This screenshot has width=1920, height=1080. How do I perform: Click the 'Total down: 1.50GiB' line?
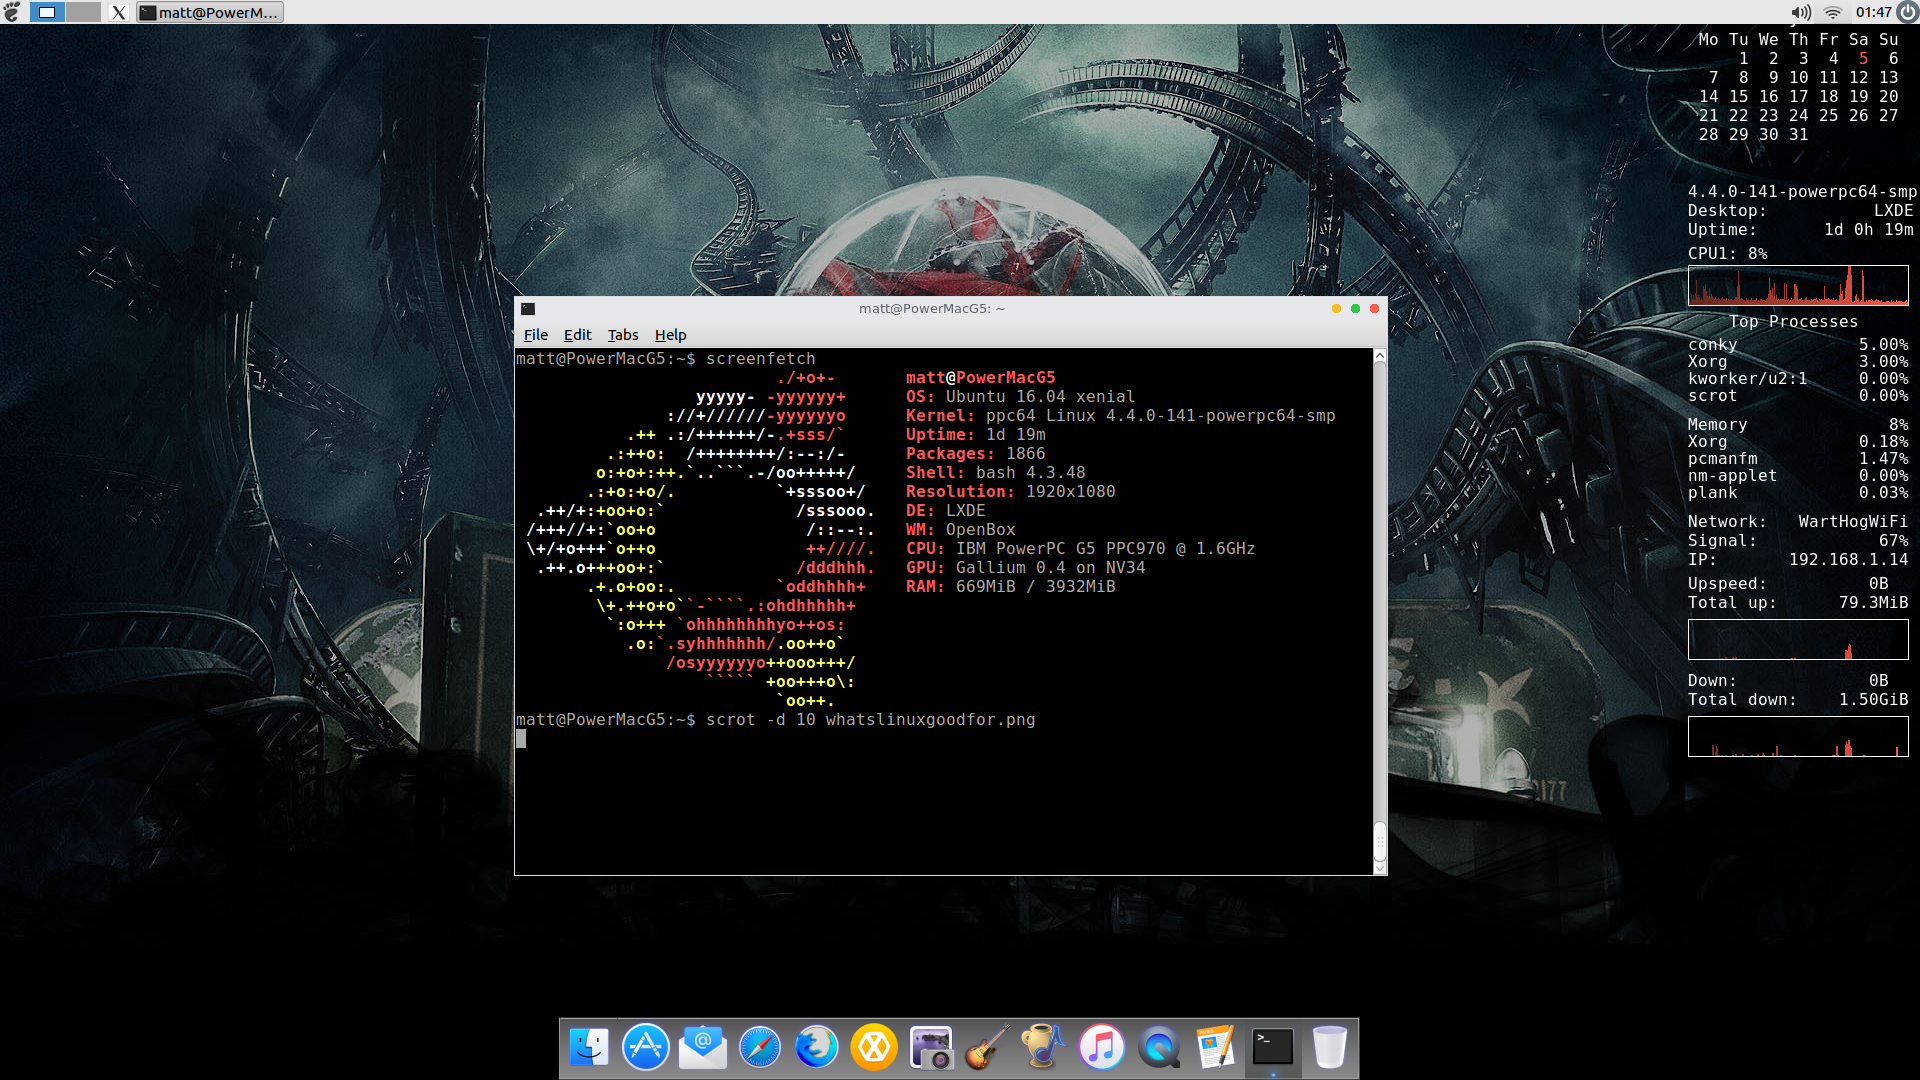pyautogui.click(x=1798, y=700)
